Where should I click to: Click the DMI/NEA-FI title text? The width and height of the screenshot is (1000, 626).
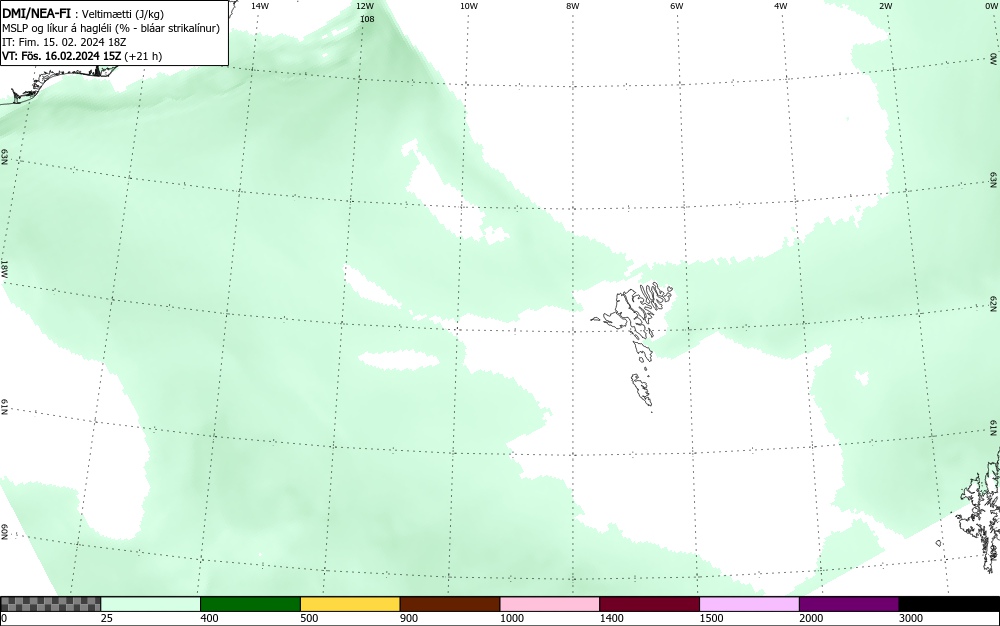(36, 14)
